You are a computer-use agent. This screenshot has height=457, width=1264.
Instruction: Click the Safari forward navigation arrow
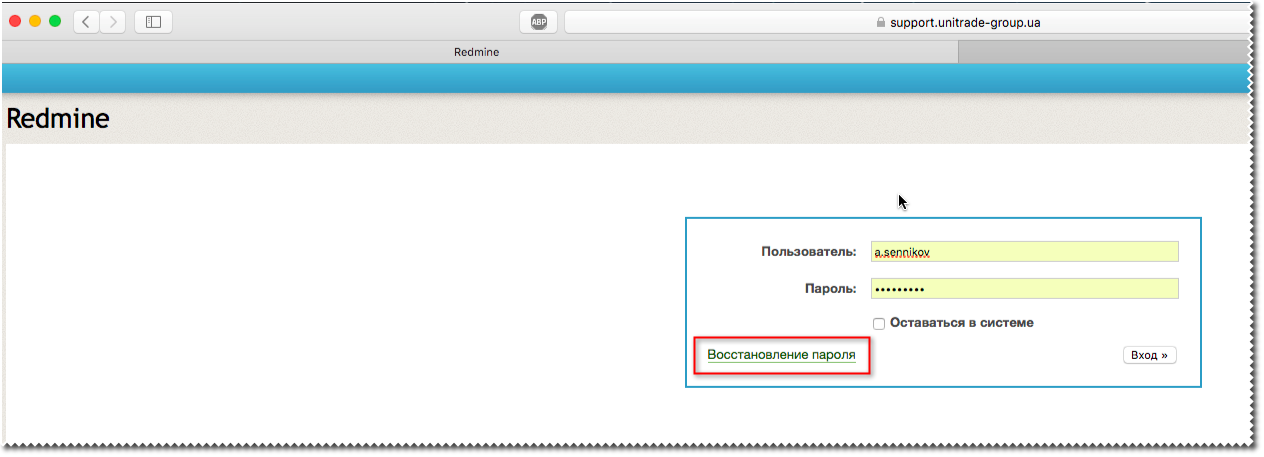click(x=113, y=21)
